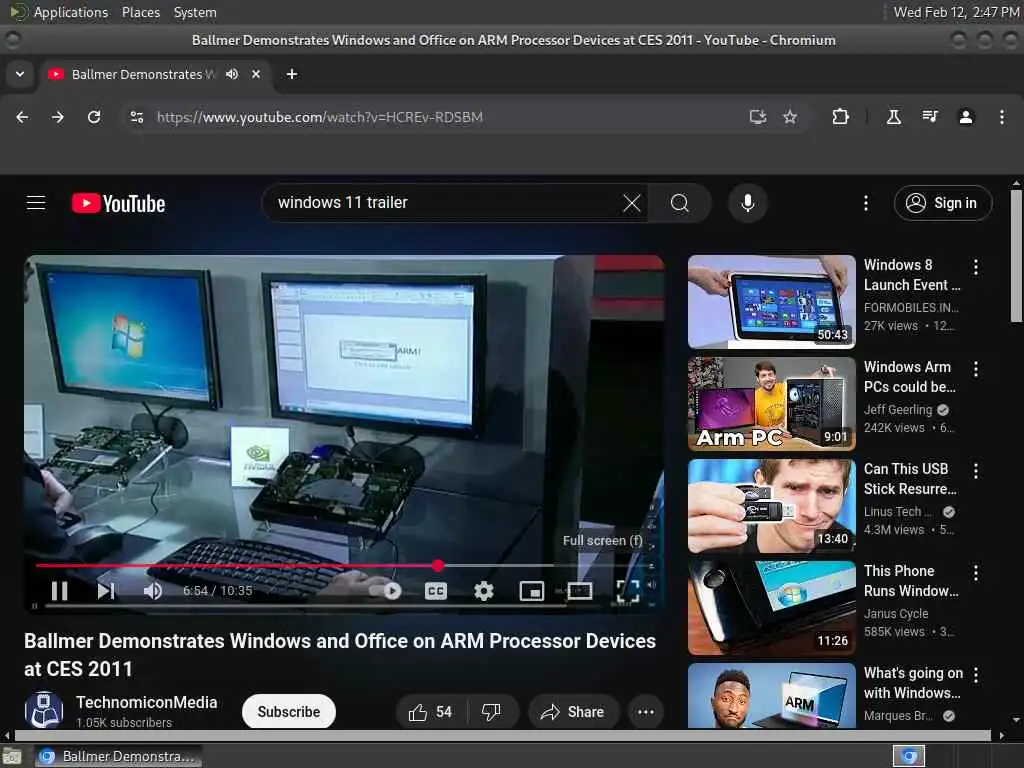Open the Extensions puzzle icon
Viewport: 1024px width, 768px height.
point(840,117)
